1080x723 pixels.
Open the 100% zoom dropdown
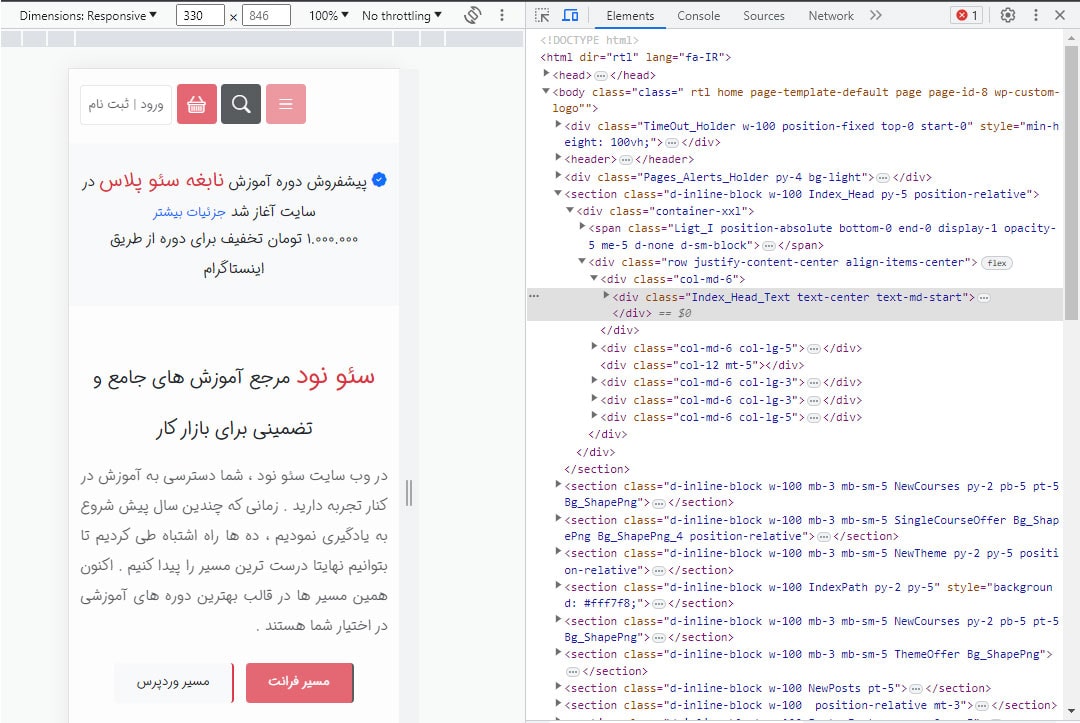point(329,15)
